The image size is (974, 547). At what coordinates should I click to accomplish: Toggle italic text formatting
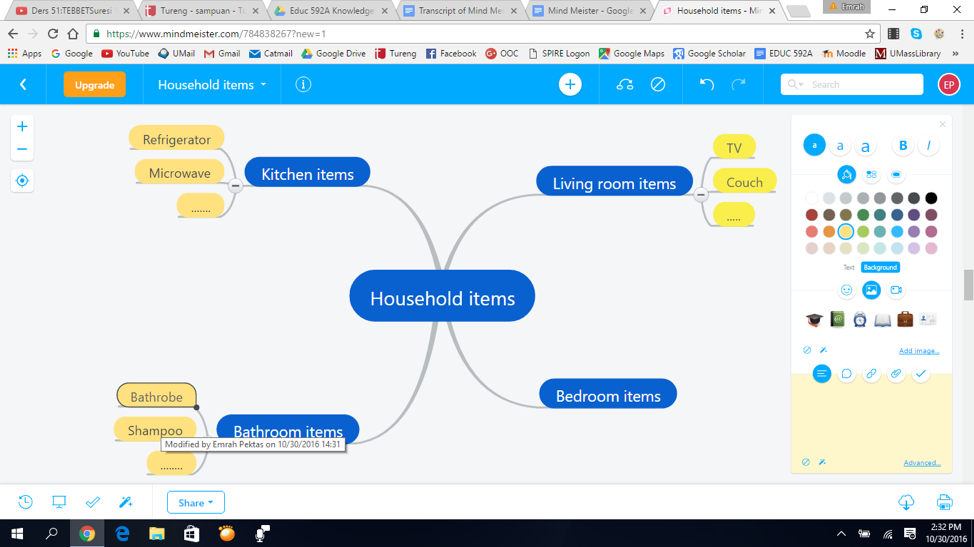click(929, 145)
